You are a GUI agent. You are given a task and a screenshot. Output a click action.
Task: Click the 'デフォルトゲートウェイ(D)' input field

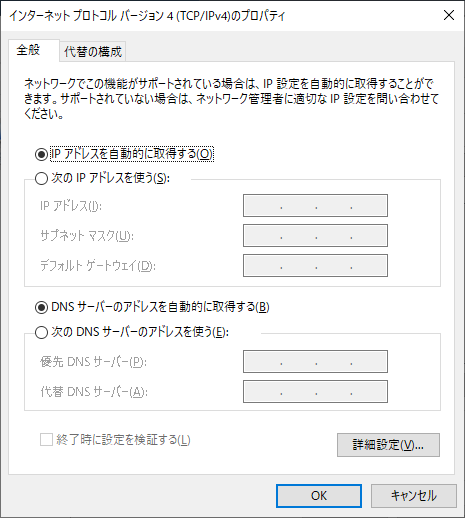pyautogui.click(x=315, y=266)
